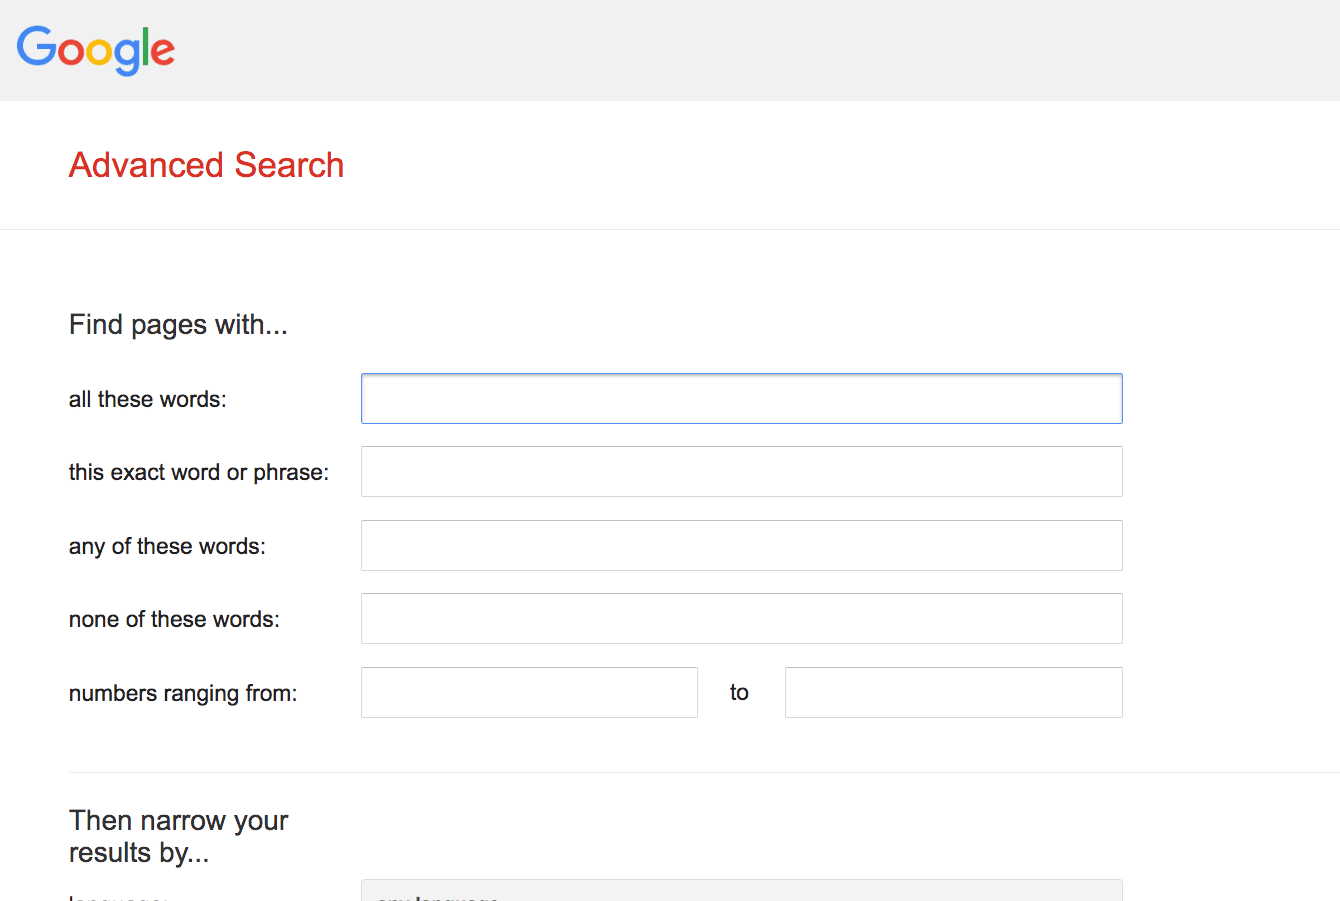This screenshot has height=901, width=1340.
Task: Click the horizontal divider below number range
Action: [704, 772]
